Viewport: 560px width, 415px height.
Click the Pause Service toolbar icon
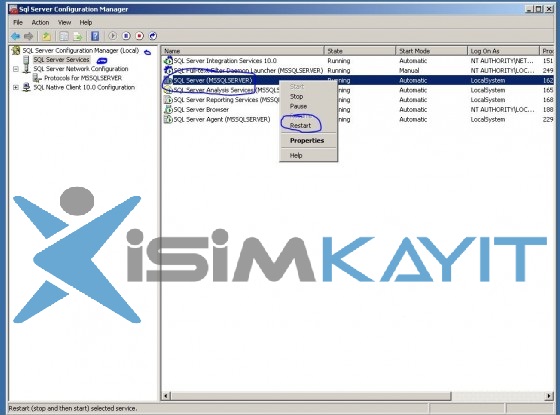click(x=126, y=36)
